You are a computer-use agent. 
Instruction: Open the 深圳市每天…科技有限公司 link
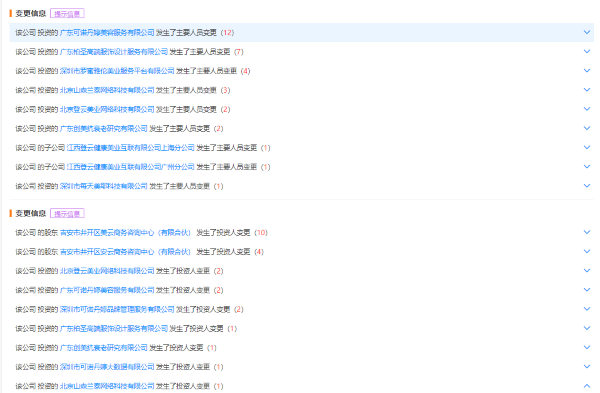(x=104, y=186)
